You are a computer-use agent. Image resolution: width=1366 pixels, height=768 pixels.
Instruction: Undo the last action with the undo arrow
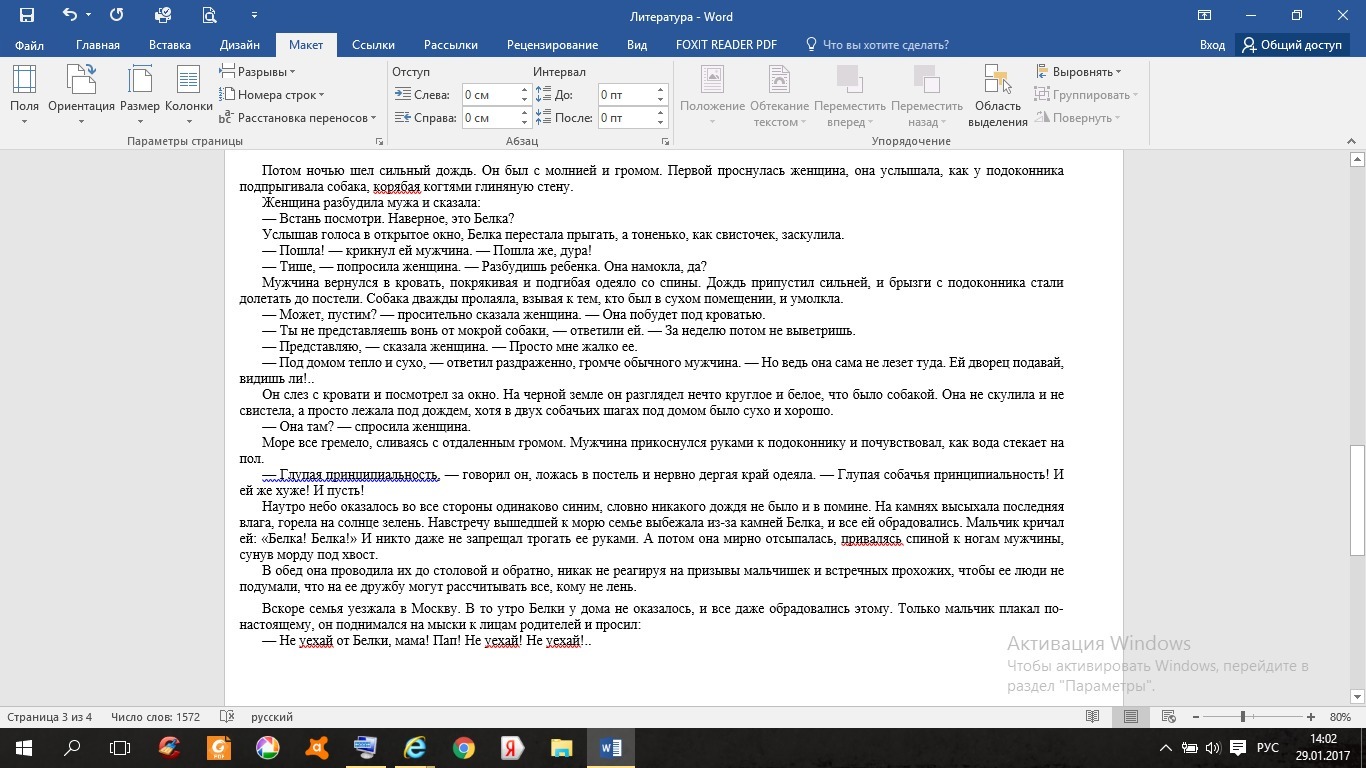69,16
